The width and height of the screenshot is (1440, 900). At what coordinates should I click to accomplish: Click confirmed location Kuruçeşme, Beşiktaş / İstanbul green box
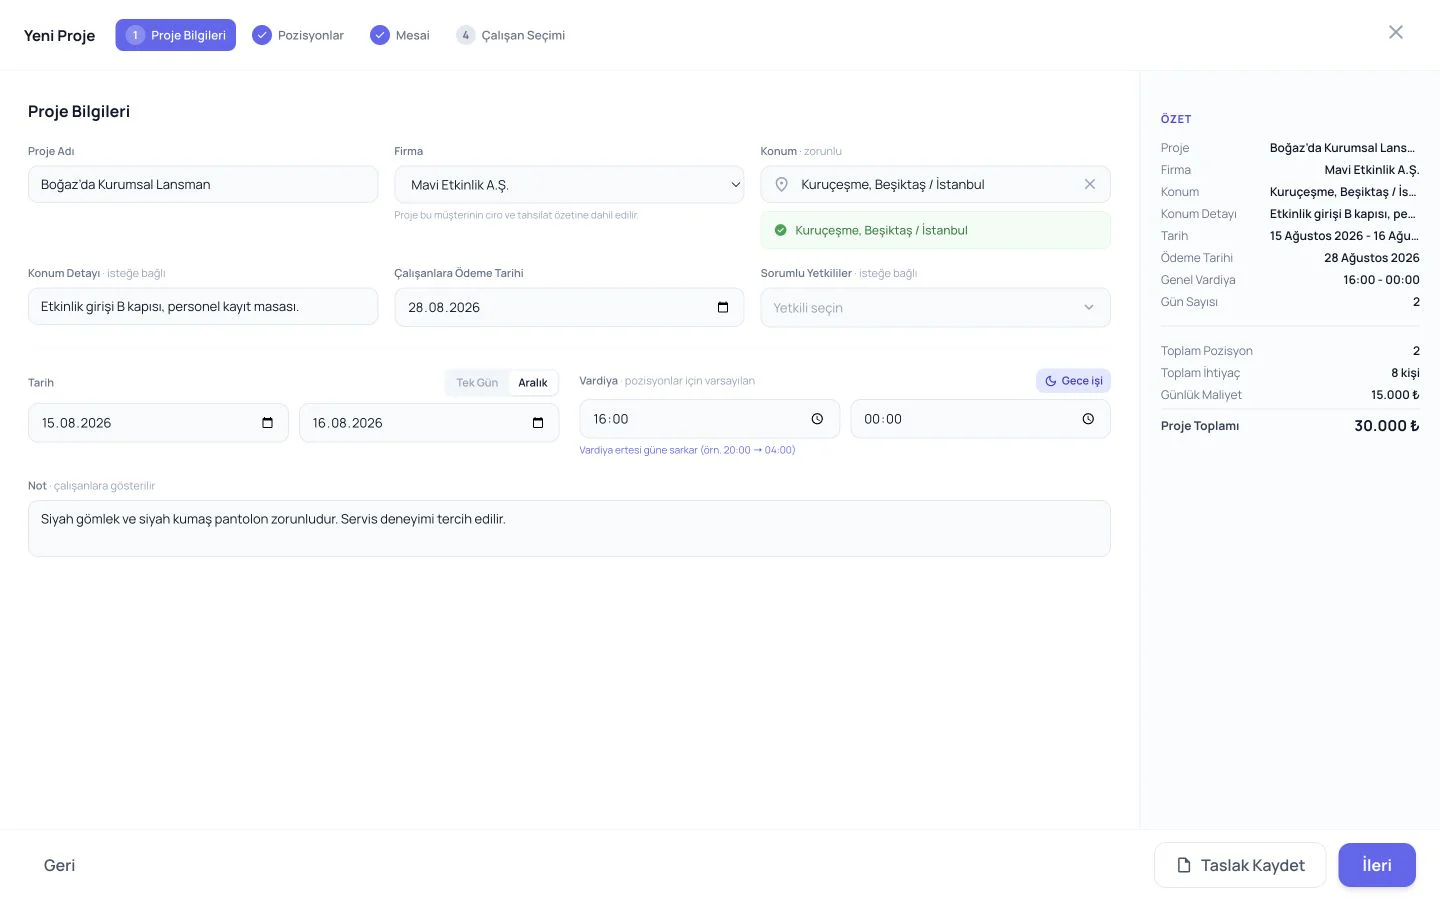935,230
